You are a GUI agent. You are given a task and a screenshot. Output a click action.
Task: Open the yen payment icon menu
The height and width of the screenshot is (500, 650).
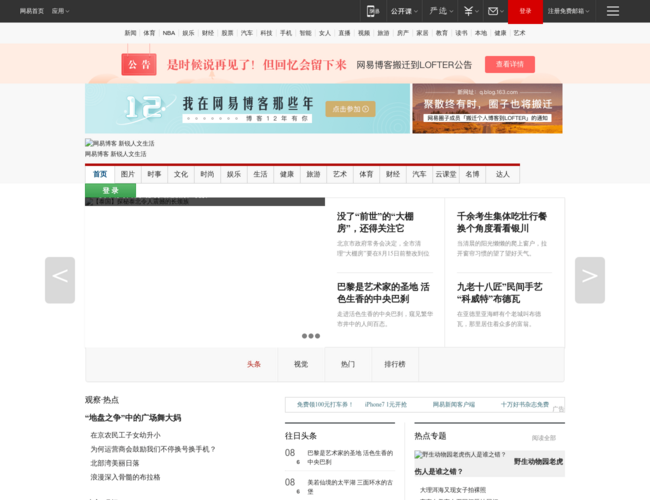coord(471,11)
